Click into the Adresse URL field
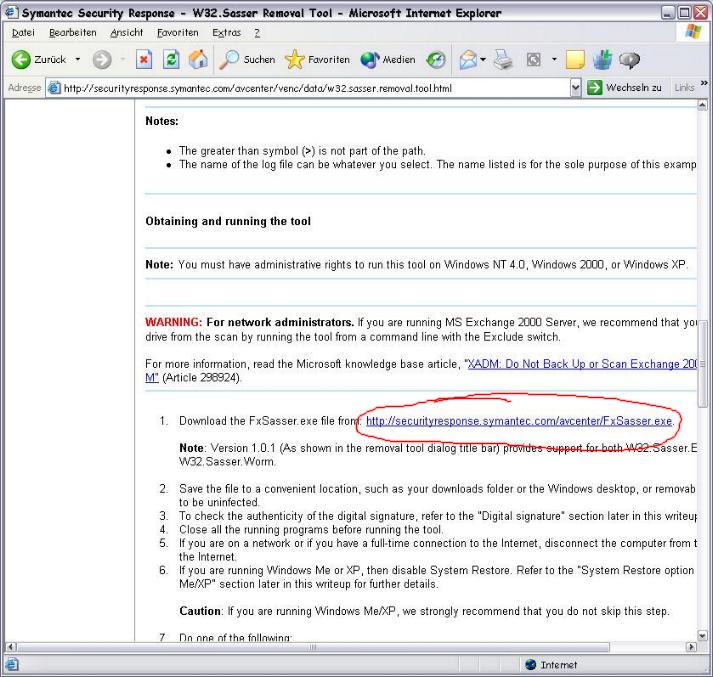 (300, 88)
